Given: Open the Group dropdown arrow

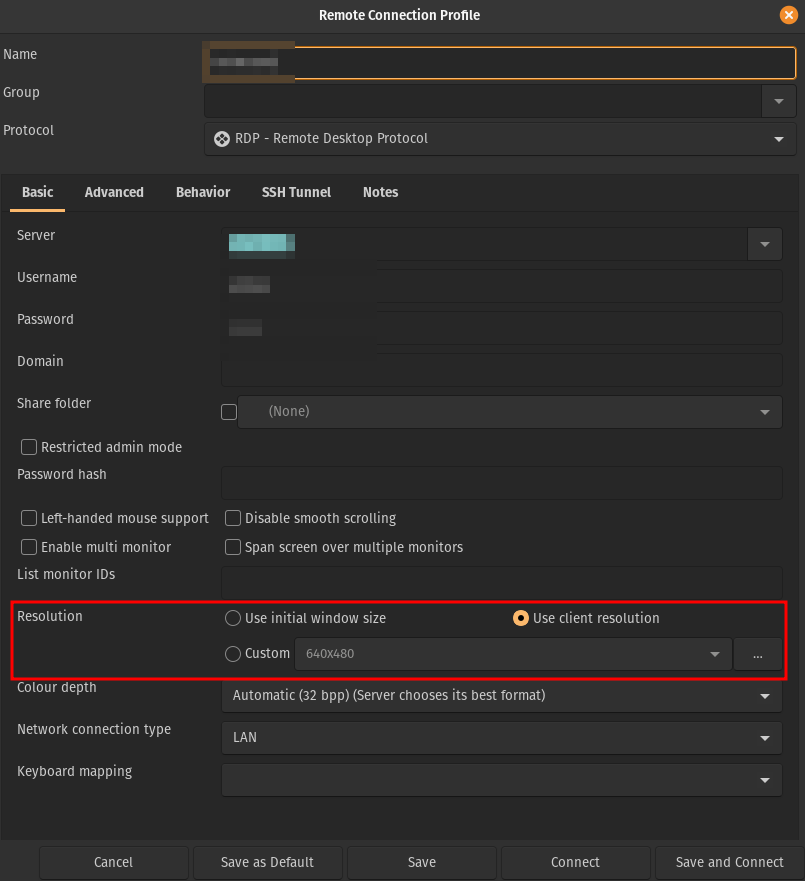Looking at the screenshot, I should tap(778, 101).
